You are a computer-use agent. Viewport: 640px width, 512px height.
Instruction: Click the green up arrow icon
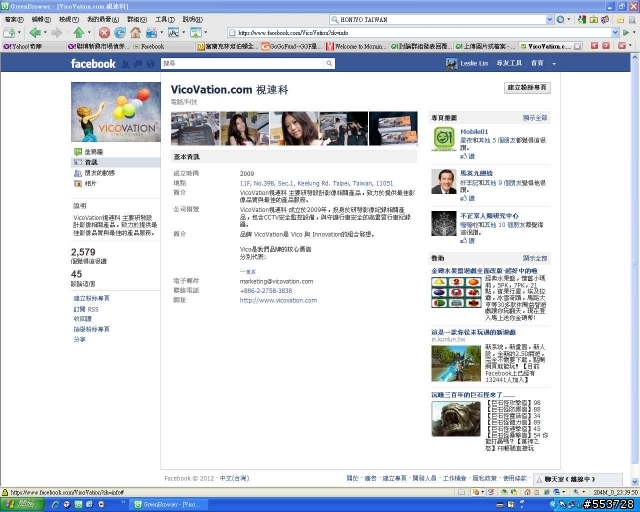click(x=78, y=33)
